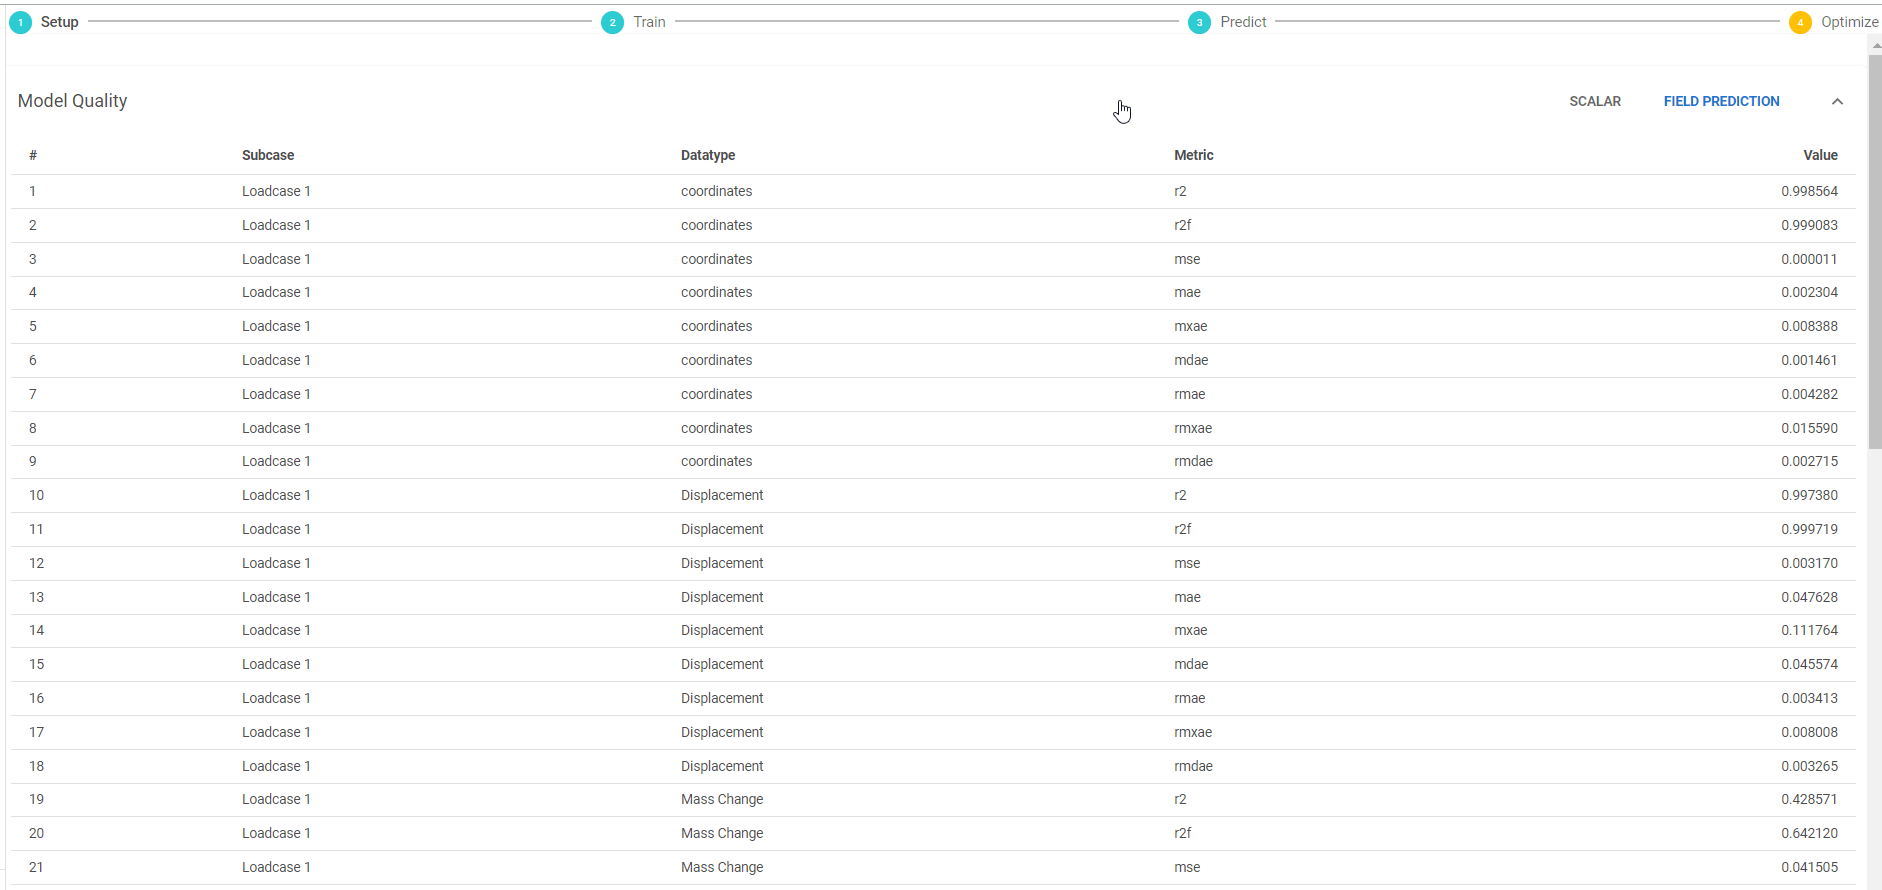Click the # column header

coord(33,155)
